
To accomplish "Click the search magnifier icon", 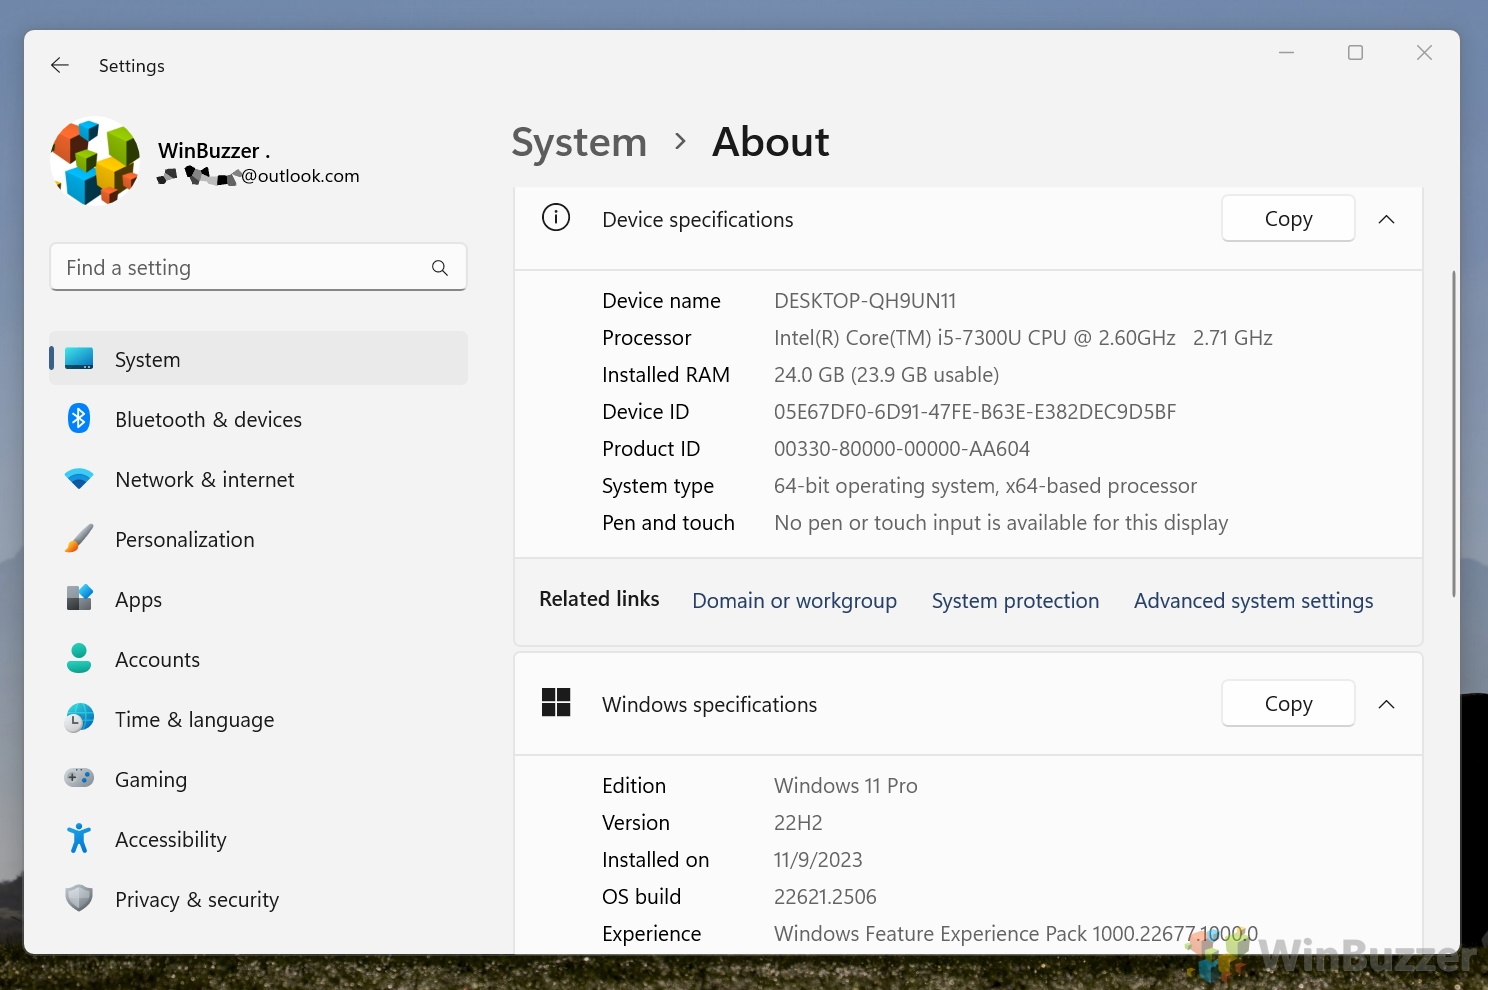I will tap(440, 268).
